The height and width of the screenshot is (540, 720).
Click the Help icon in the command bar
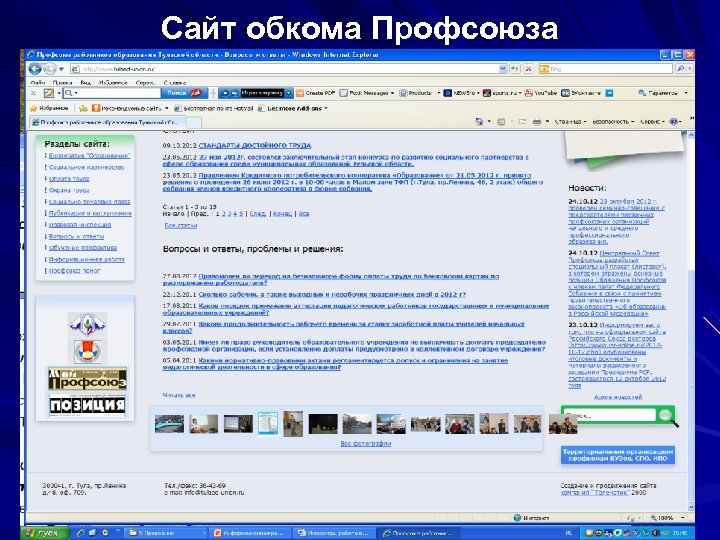[x=674, y=122]
